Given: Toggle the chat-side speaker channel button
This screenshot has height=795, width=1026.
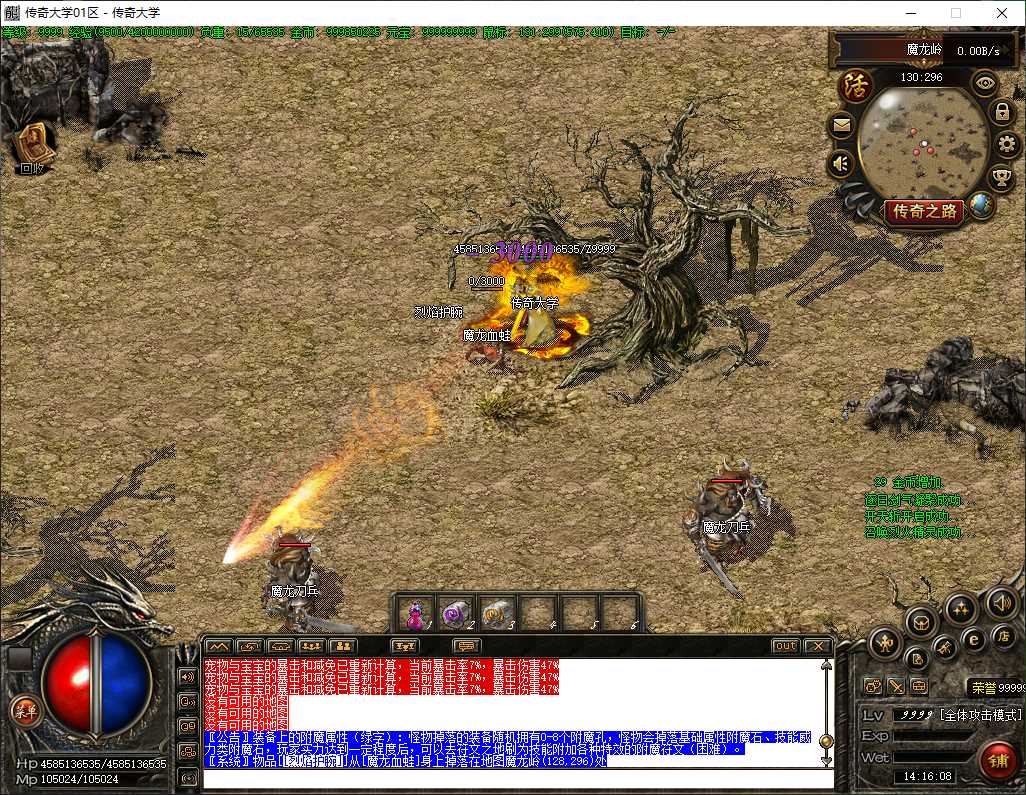Looking at the screenshot, I should [188, 677].
